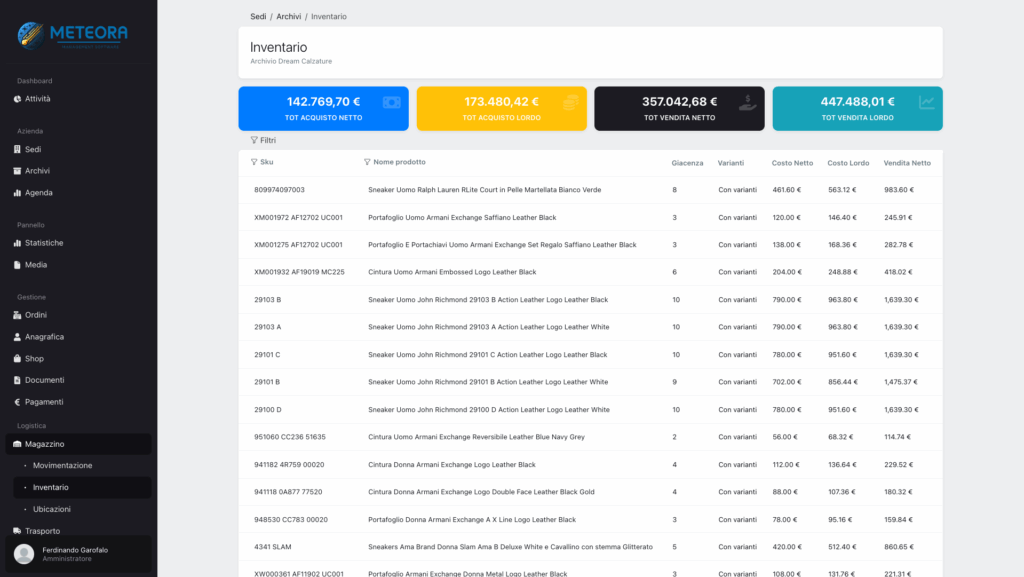Click the blue Tot Acquisto Netto card

pos(323,108)
